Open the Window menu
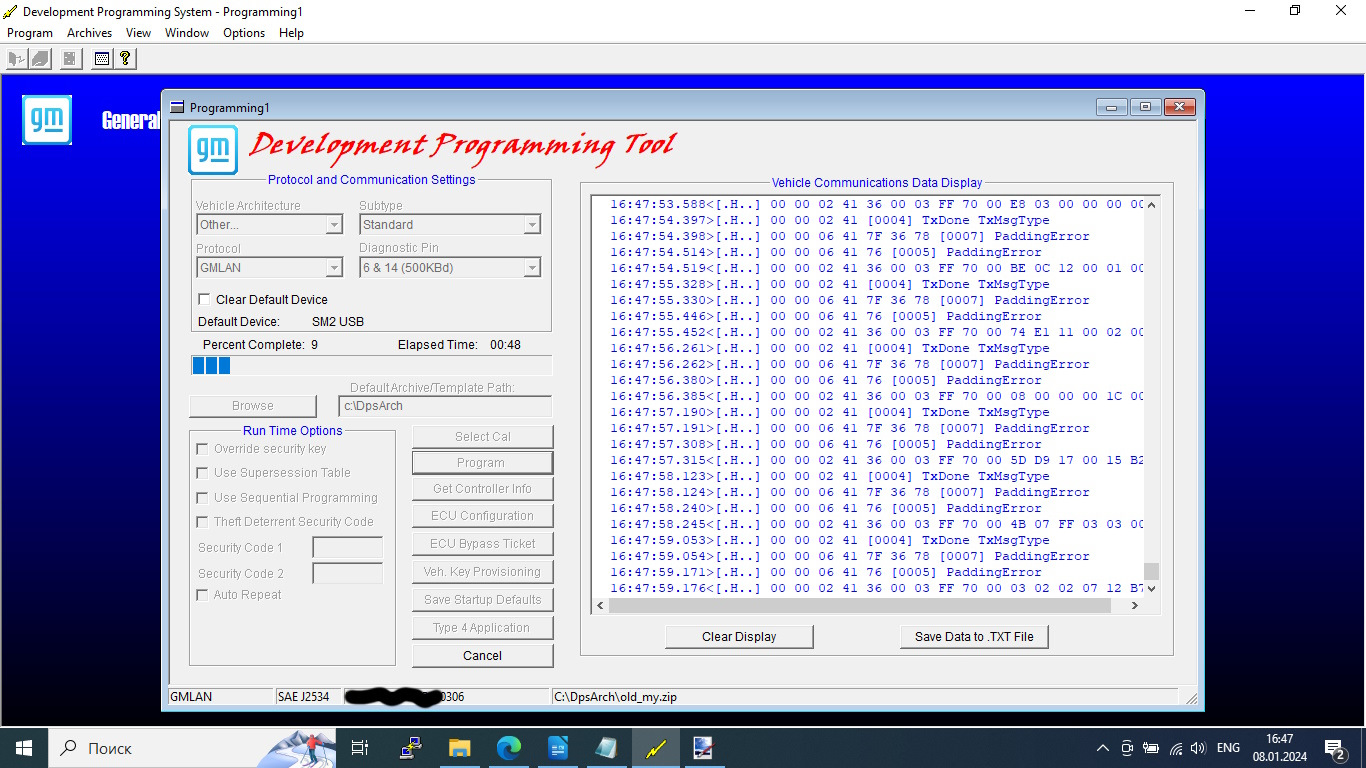Screen dimensions: 1366x768 coord(187,33)
